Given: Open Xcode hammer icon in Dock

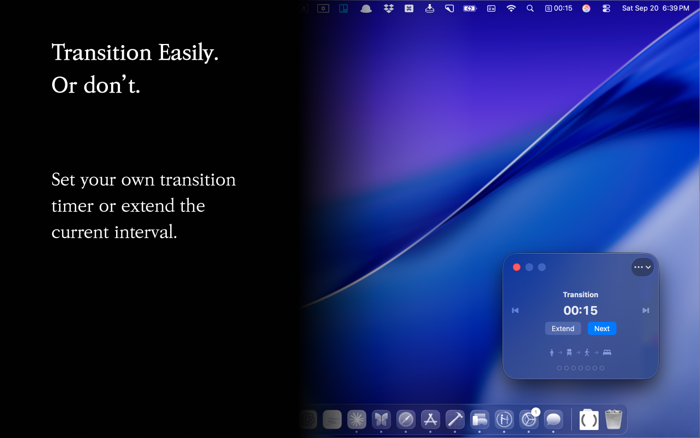Looking at the screenshot, I should click(x=455, y=419).
